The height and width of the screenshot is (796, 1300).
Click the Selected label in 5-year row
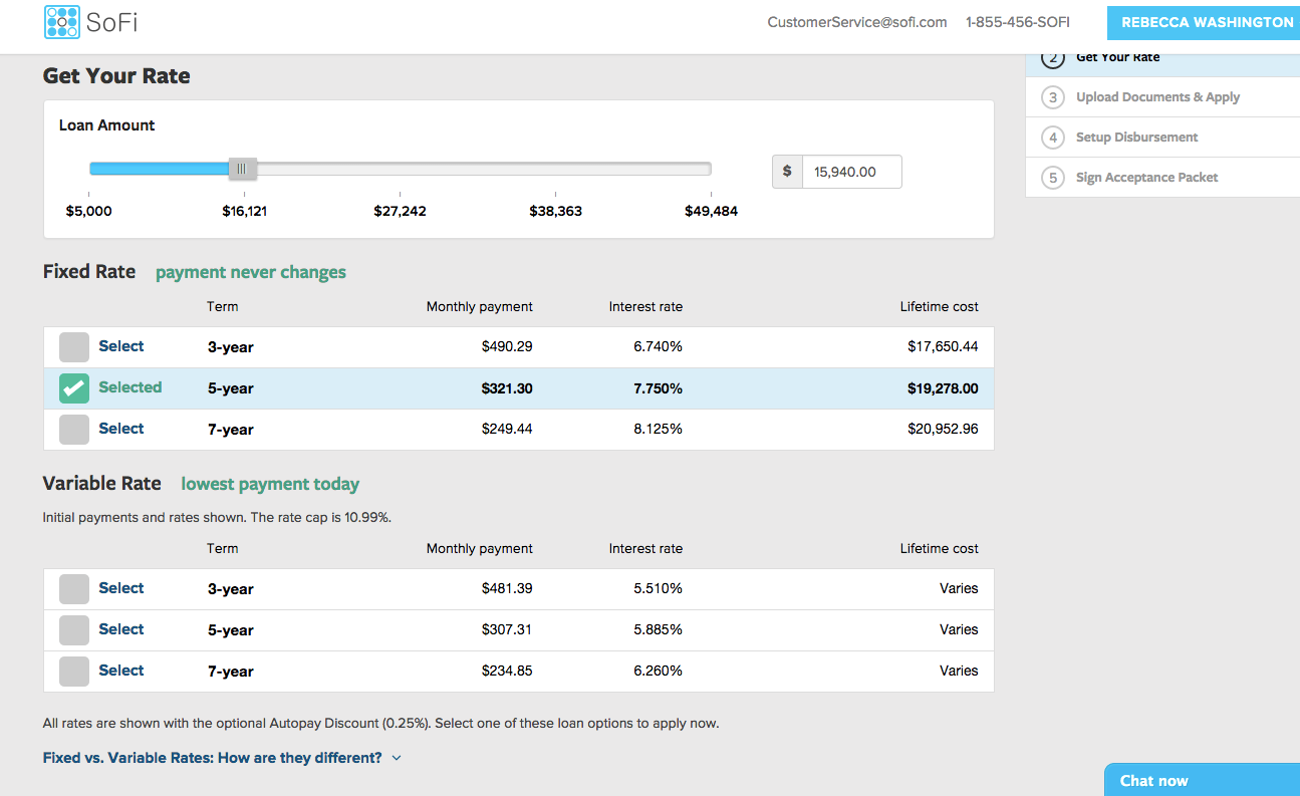tap(130, 387)
